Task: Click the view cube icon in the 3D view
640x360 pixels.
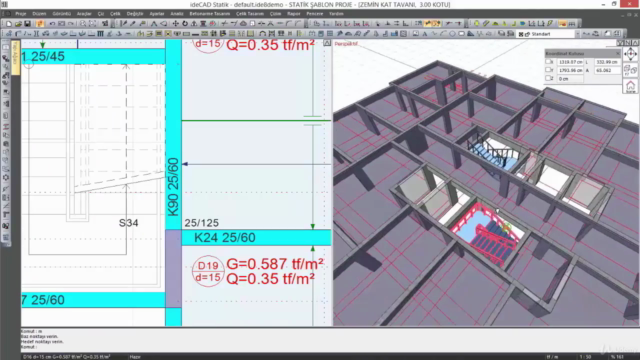Action: [630, 70]
